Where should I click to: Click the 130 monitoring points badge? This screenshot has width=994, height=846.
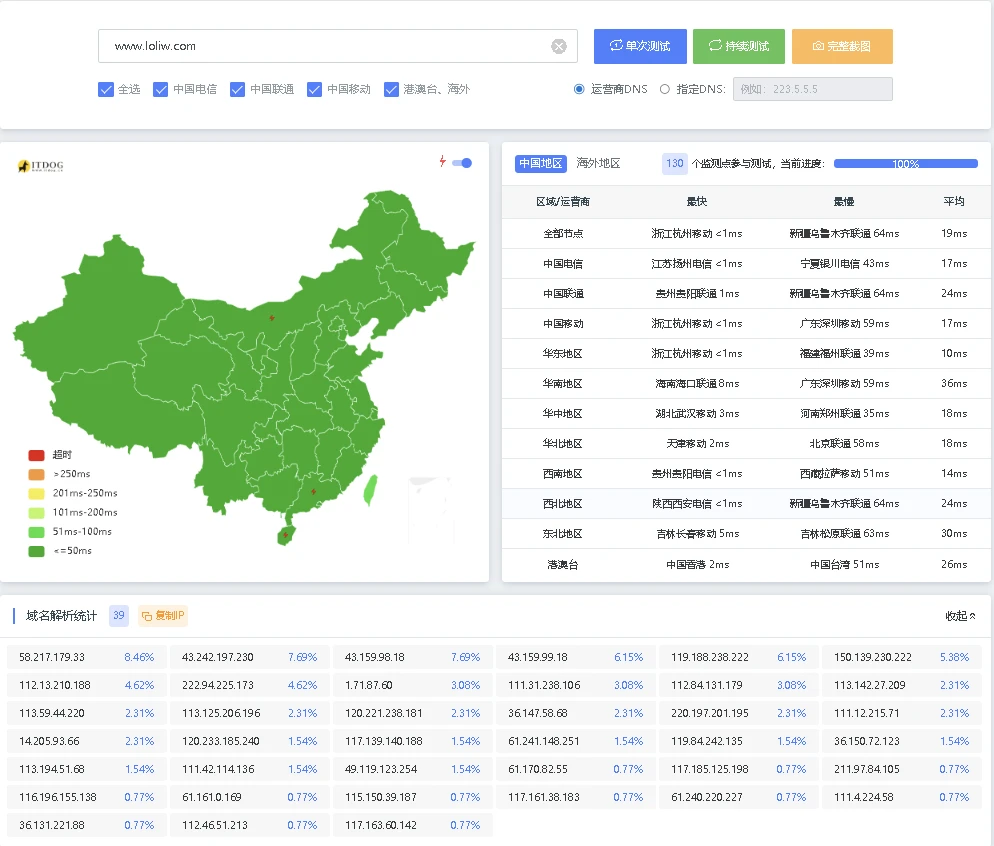click(x=674, y=163)
